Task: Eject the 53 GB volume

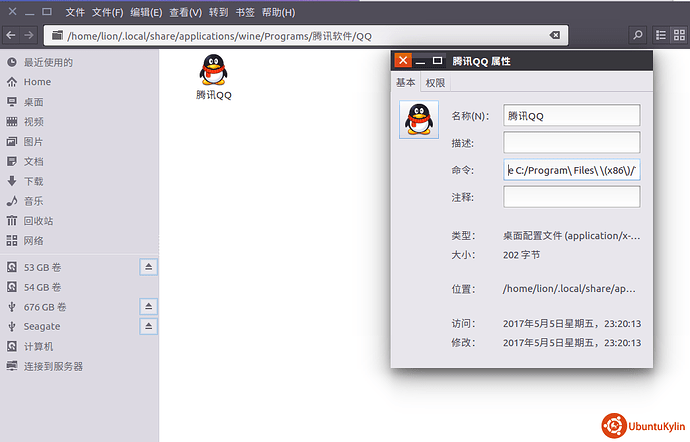Action: click(148, 267)
